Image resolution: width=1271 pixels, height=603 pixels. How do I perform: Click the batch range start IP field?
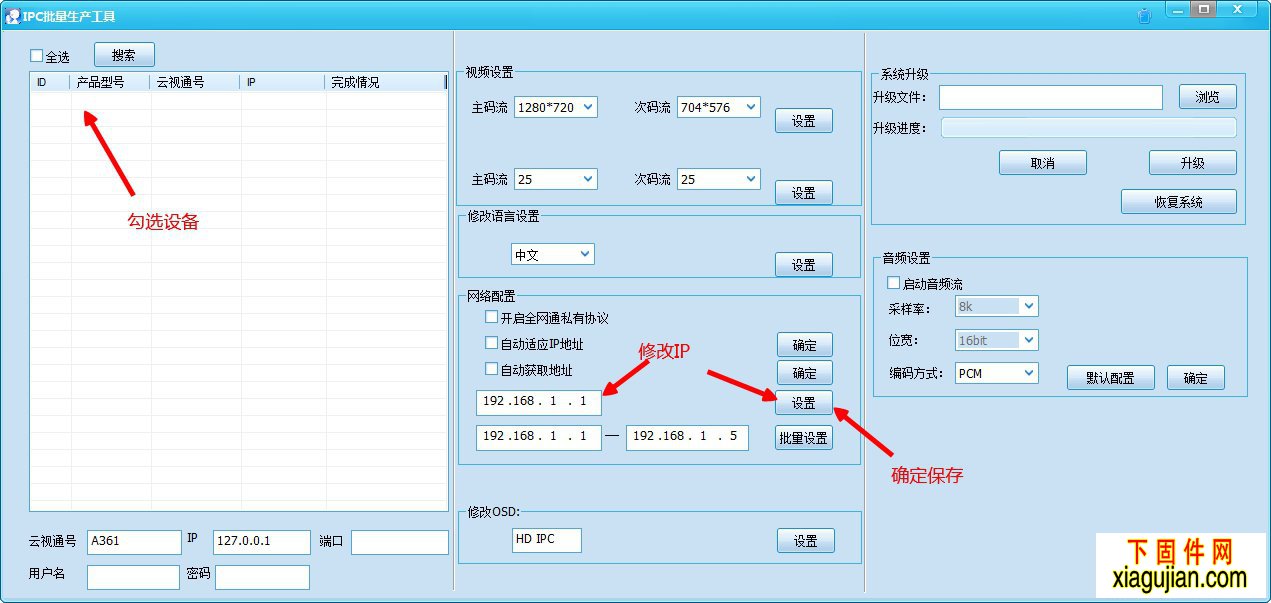pyautogui.click(x=539, y=437)
